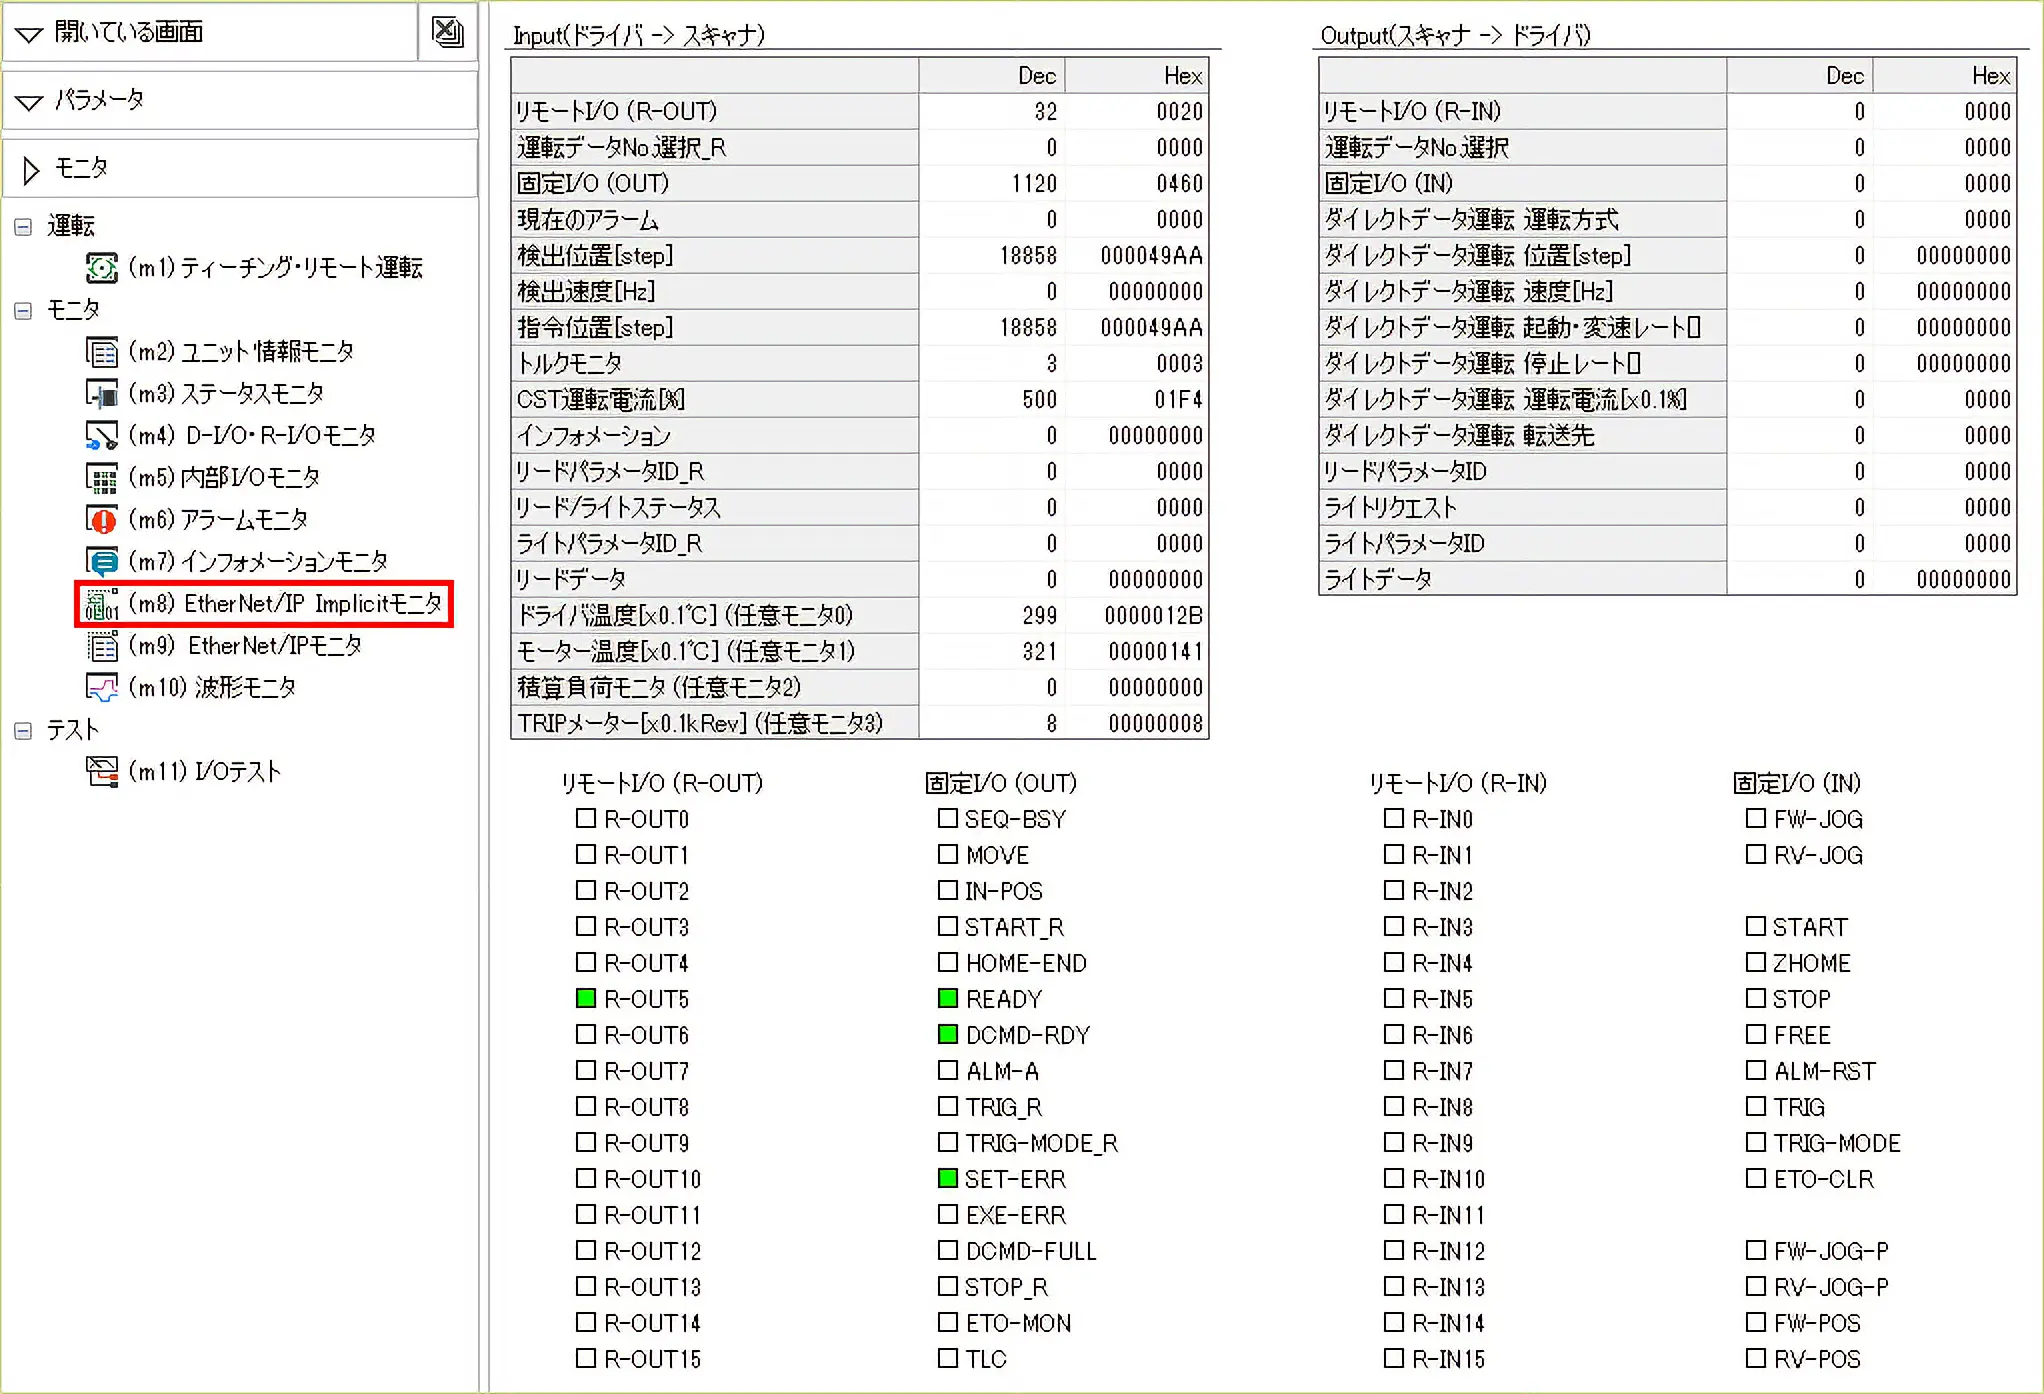Select (m6) アラームモニタ tree item
Image resolution: width=2044 pixels, height=1394 pixels.
[x=218, y=519]
